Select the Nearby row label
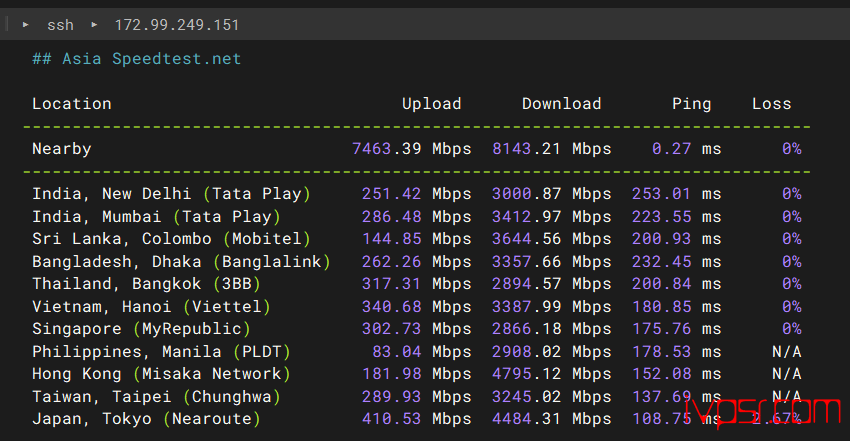The width and height of the screenshot is (850, 441). [x=62, y=148]
